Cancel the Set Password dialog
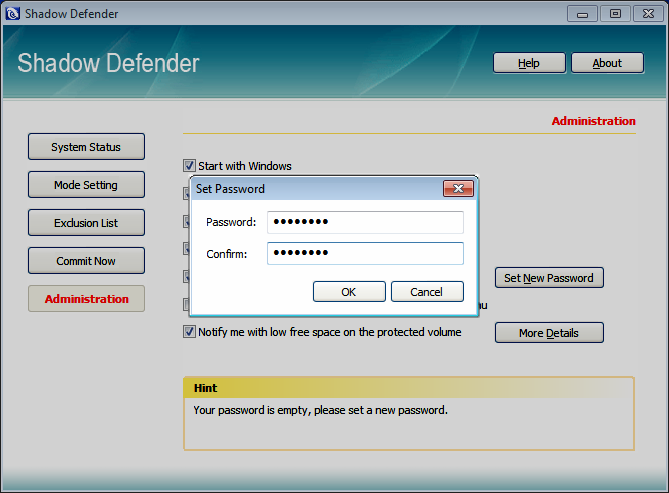Screen dimensions: 669x493 pyautogui.click(x=427, y=292)
